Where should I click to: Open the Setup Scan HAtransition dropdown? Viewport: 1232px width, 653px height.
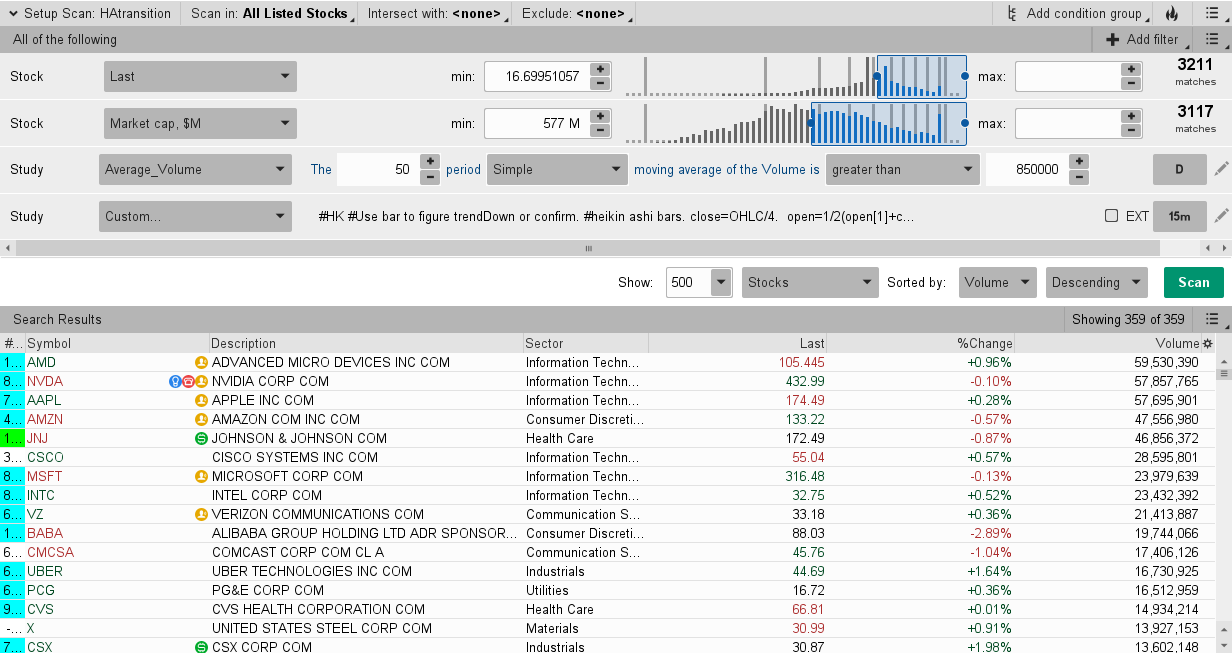pyautogui.click(x=89, y=13)
